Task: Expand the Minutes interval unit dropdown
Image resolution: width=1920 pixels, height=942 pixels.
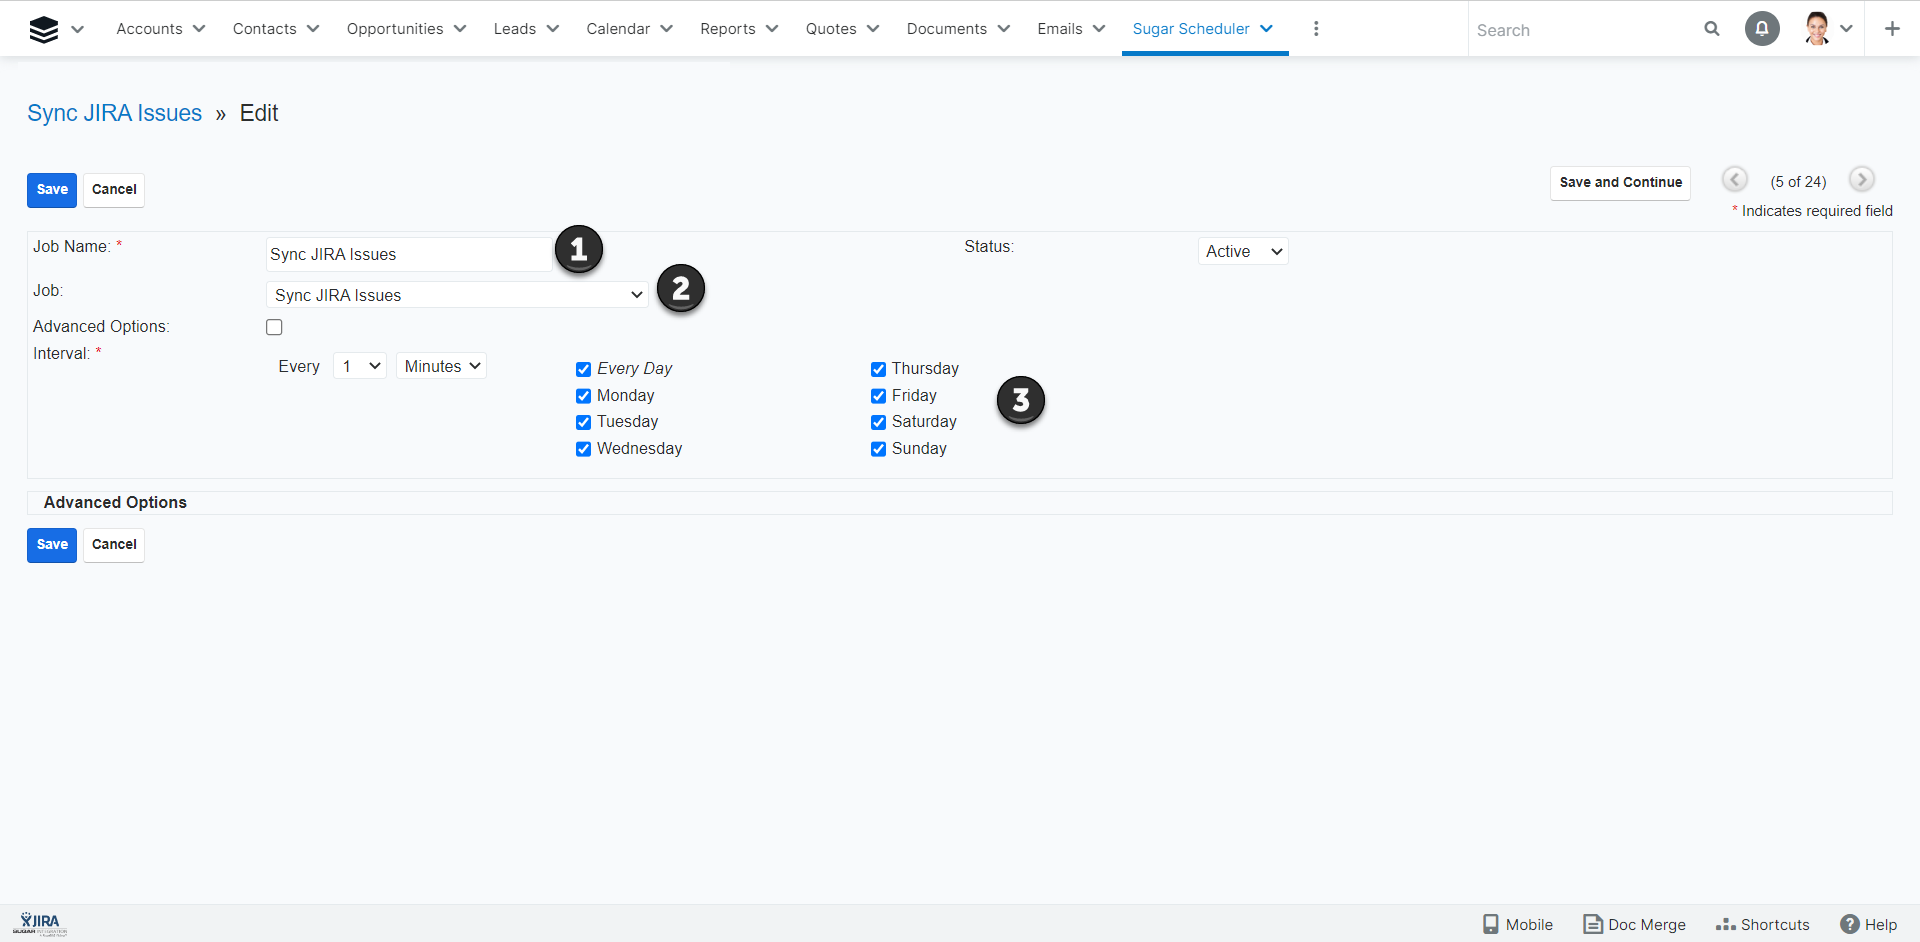Action: (441, 366)
